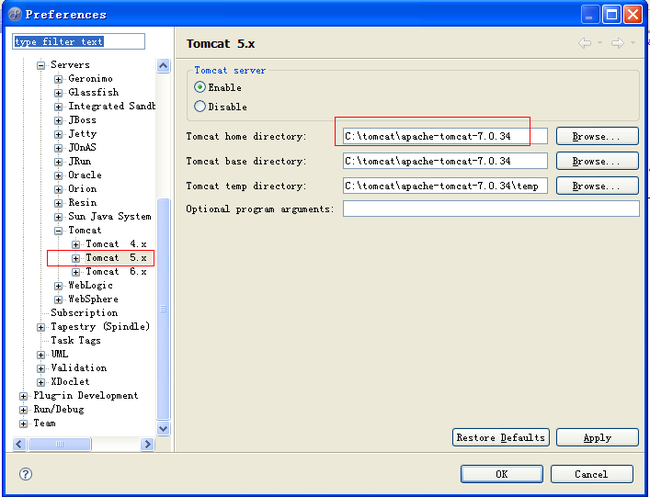
Task: Click the Tomcat base directory field
Action: 445,161
